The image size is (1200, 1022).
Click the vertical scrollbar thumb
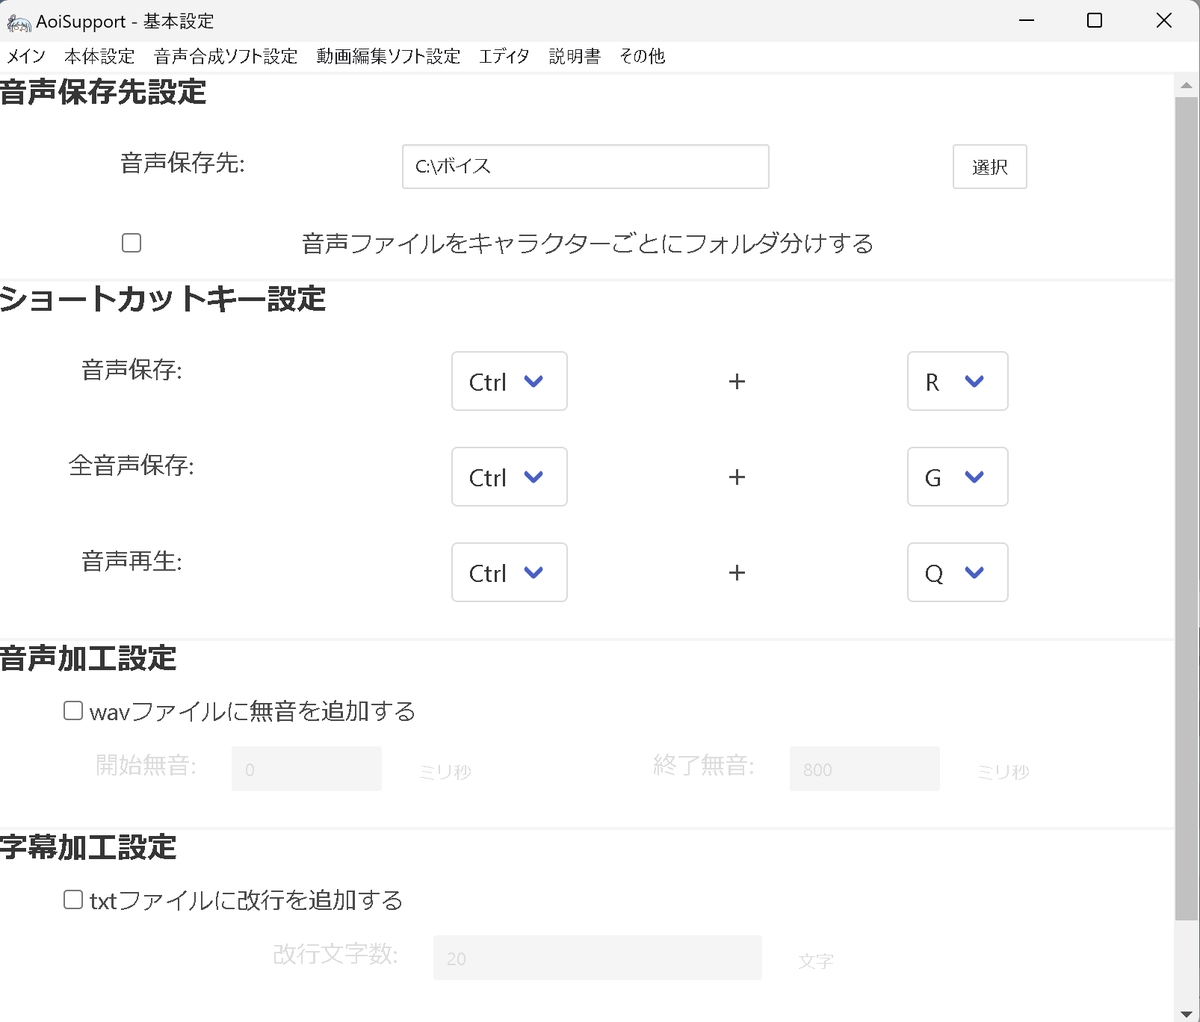(x=1187, y=508)
